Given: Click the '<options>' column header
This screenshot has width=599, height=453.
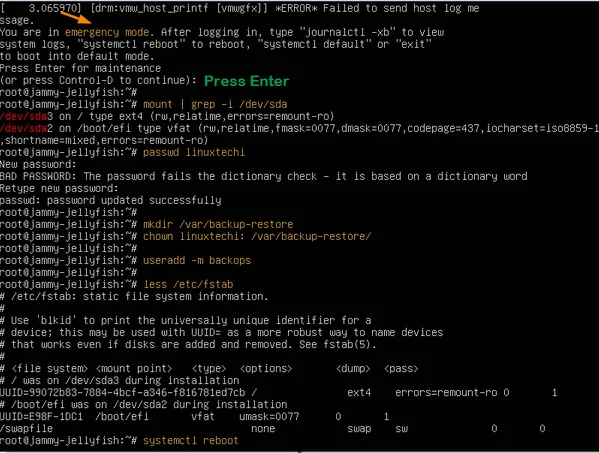Looking at the screenshot, I should [x=266, y=369].
